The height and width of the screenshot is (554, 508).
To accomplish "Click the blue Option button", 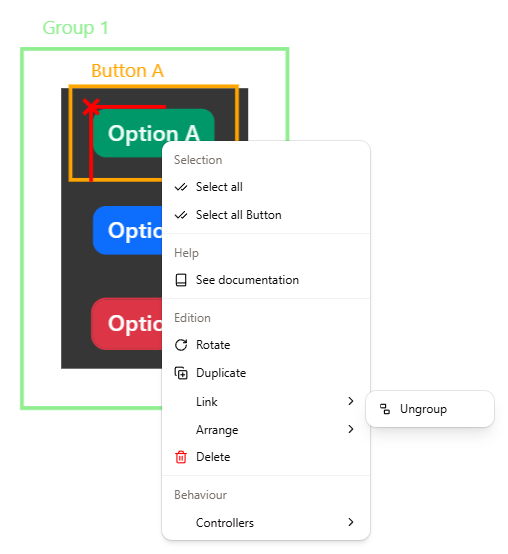I will tap(128, 230).
